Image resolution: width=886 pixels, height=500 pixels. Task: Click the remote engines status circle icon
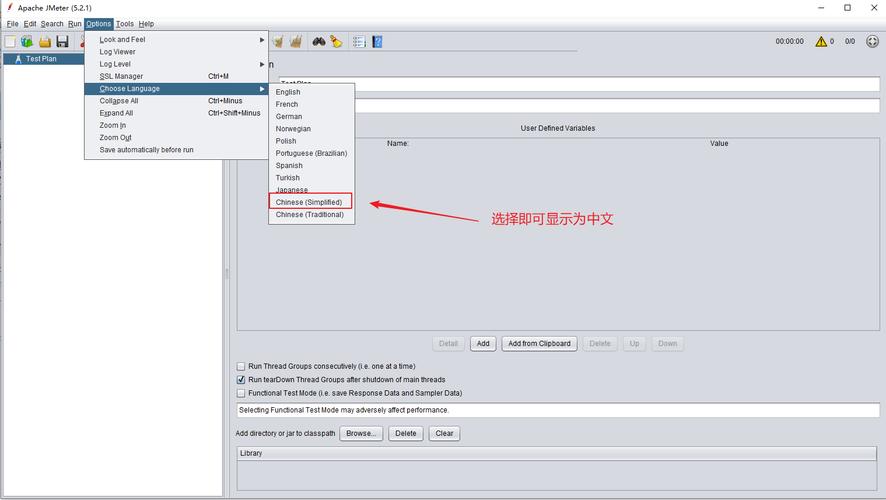pyautogui.click(x=872, y=41)
